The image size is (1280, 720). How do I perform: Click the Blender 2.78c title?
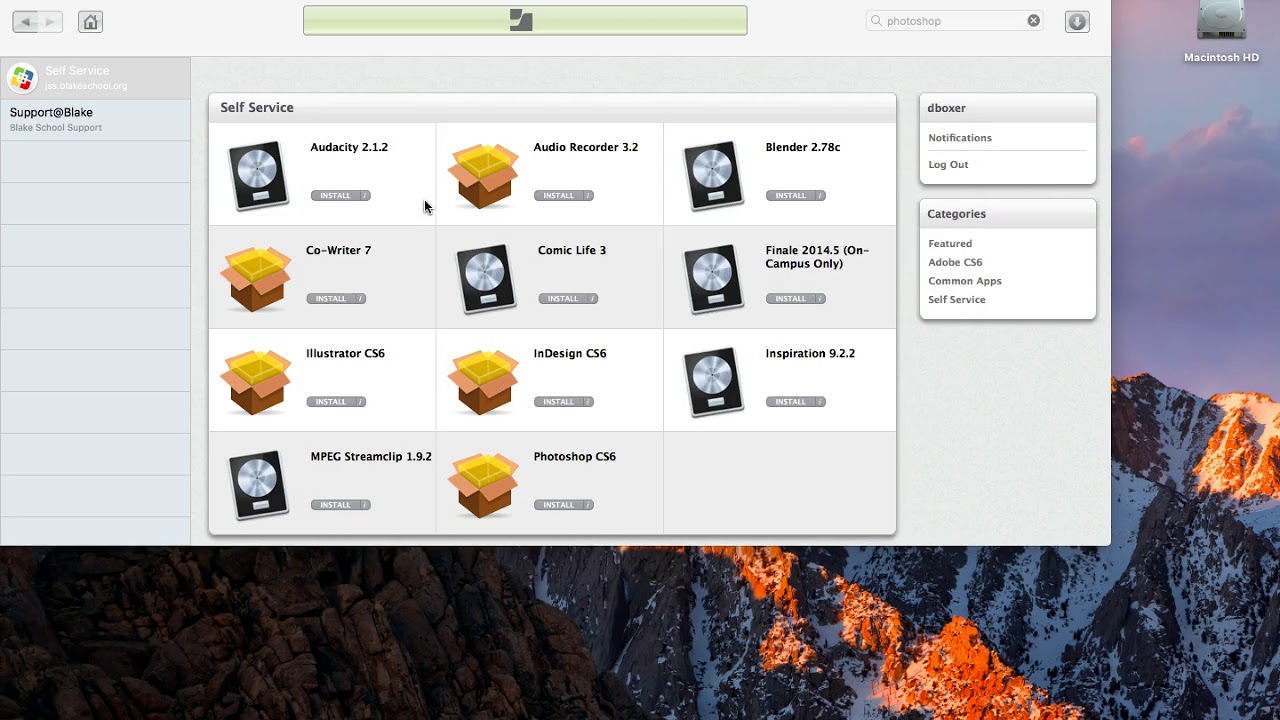click(x=803, y=147)
